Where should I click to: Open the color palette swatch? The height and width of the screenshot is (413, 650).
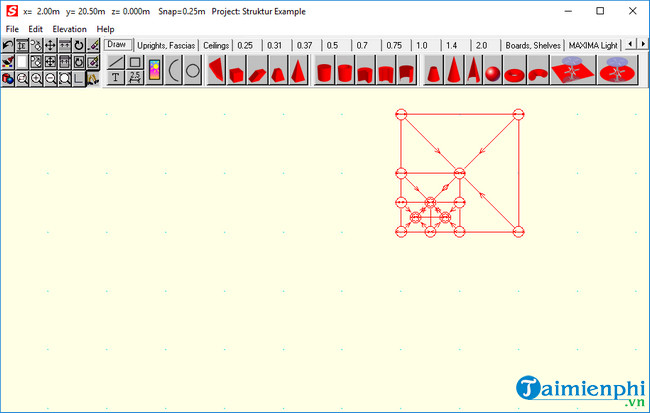pyautogui.click(x=155, y=70)
